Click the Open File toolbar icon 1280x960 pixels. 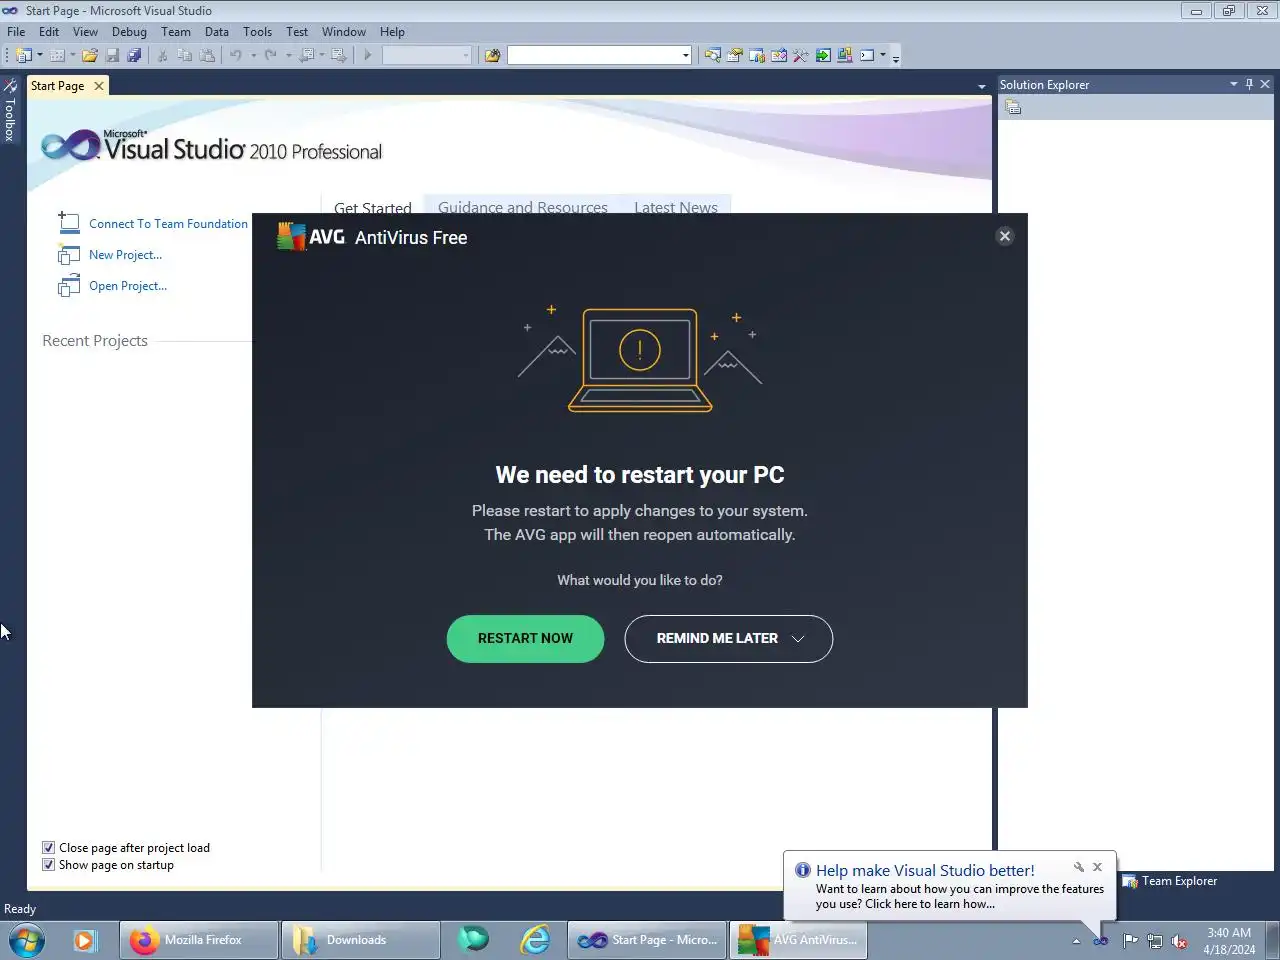click(90, 55)
